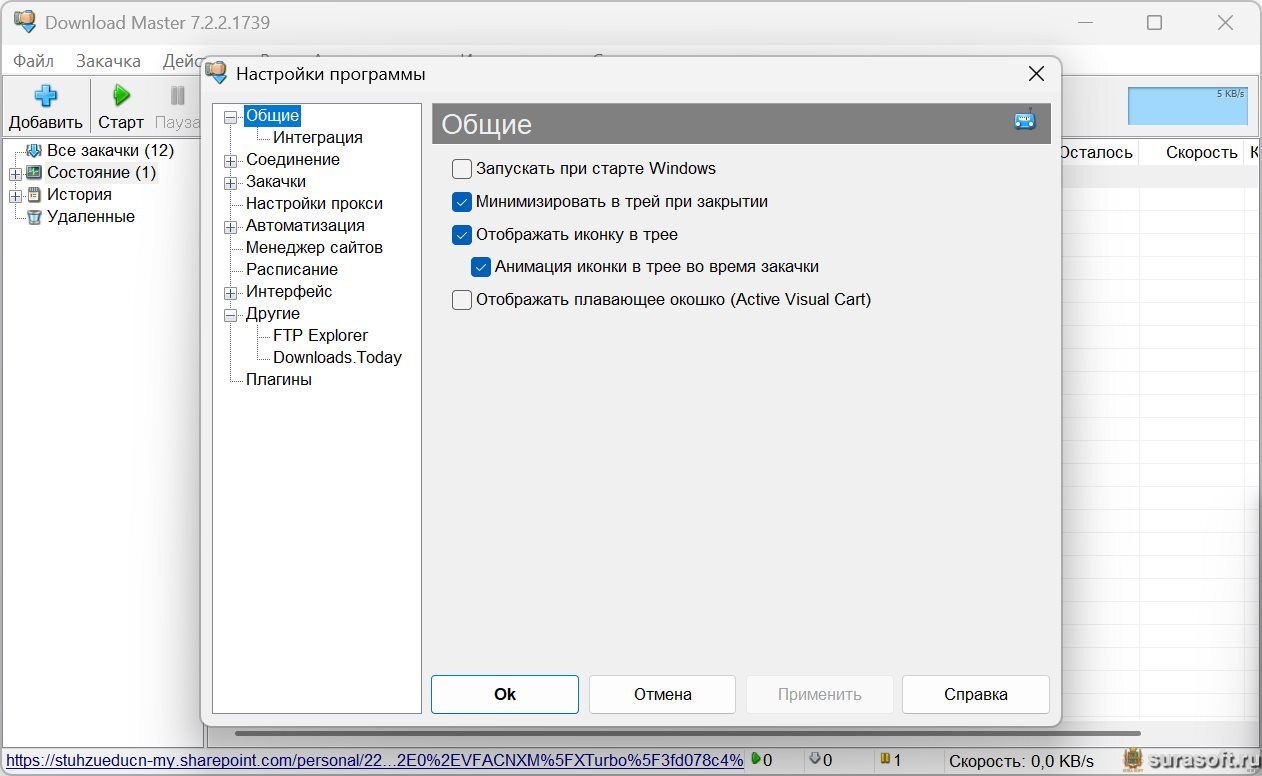Confirm settings with Ok button

pos(505,694)
